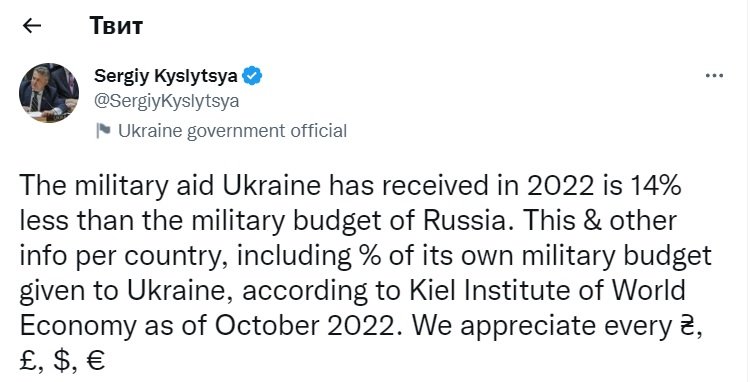
Task: Click the blue verified badge
Action: (252, 76)
